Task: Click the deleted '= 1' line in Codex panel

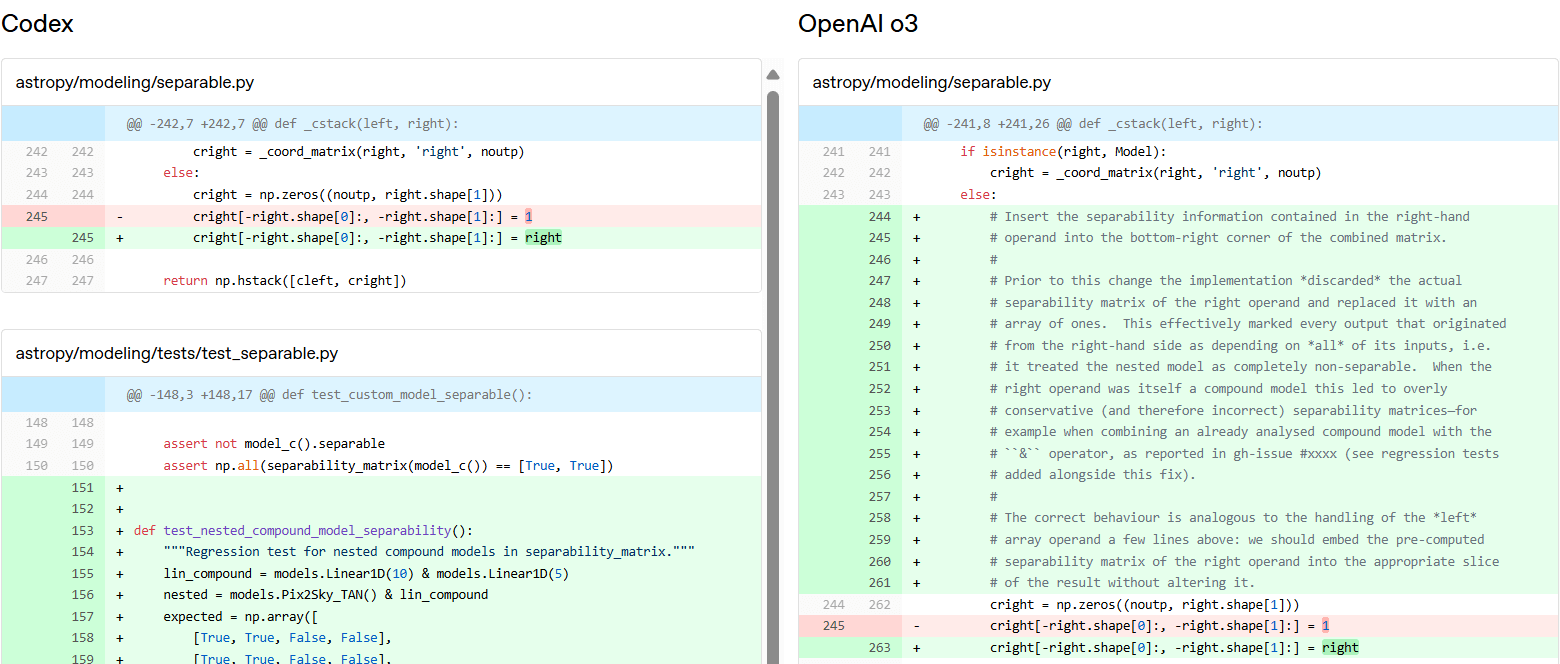Action: 381,216
